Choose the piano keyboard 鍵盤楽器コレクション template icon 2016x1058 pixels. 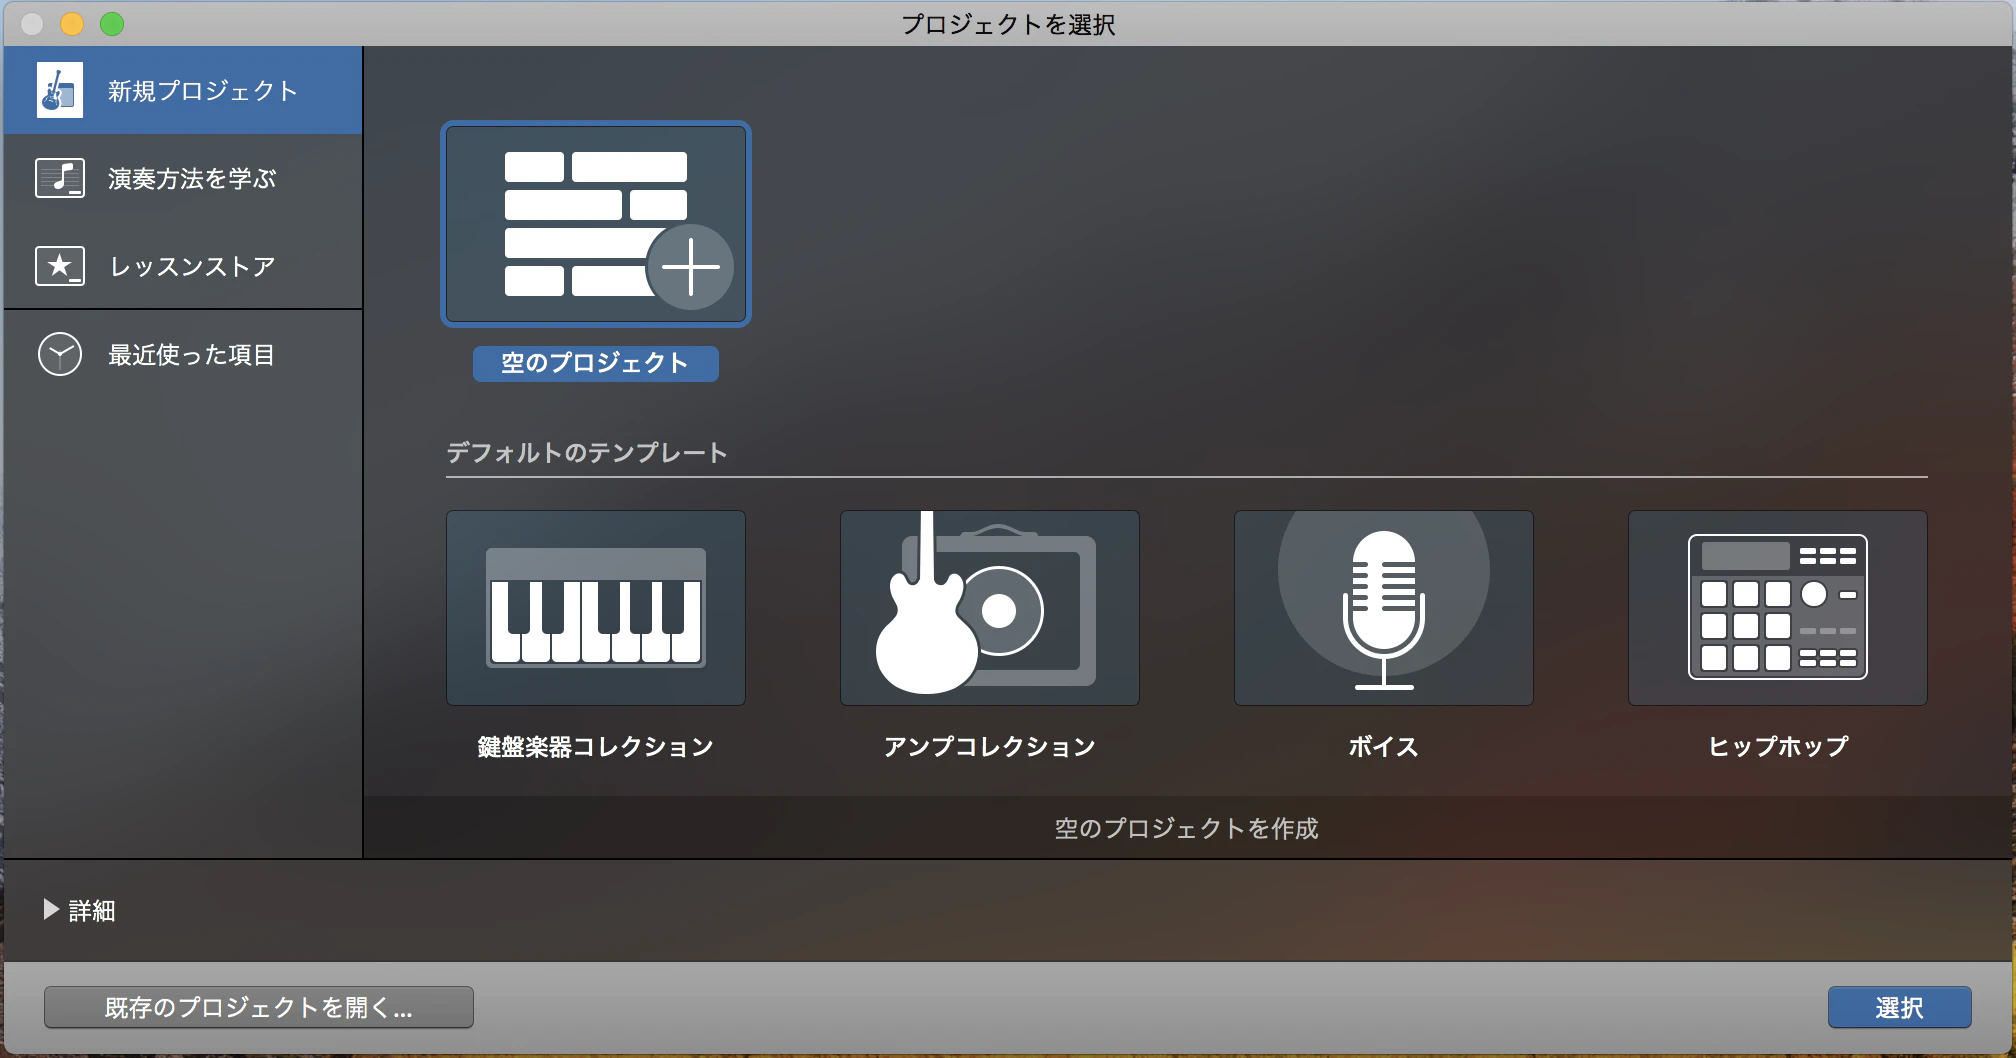coord(596,608)
